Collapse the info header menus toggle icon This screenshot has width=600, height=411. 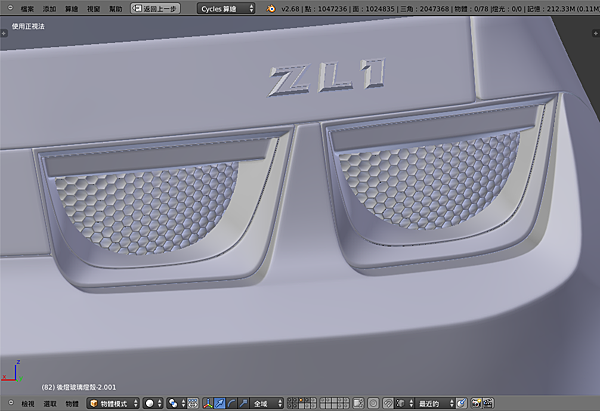pyautogui.click(x=10, y=8)
